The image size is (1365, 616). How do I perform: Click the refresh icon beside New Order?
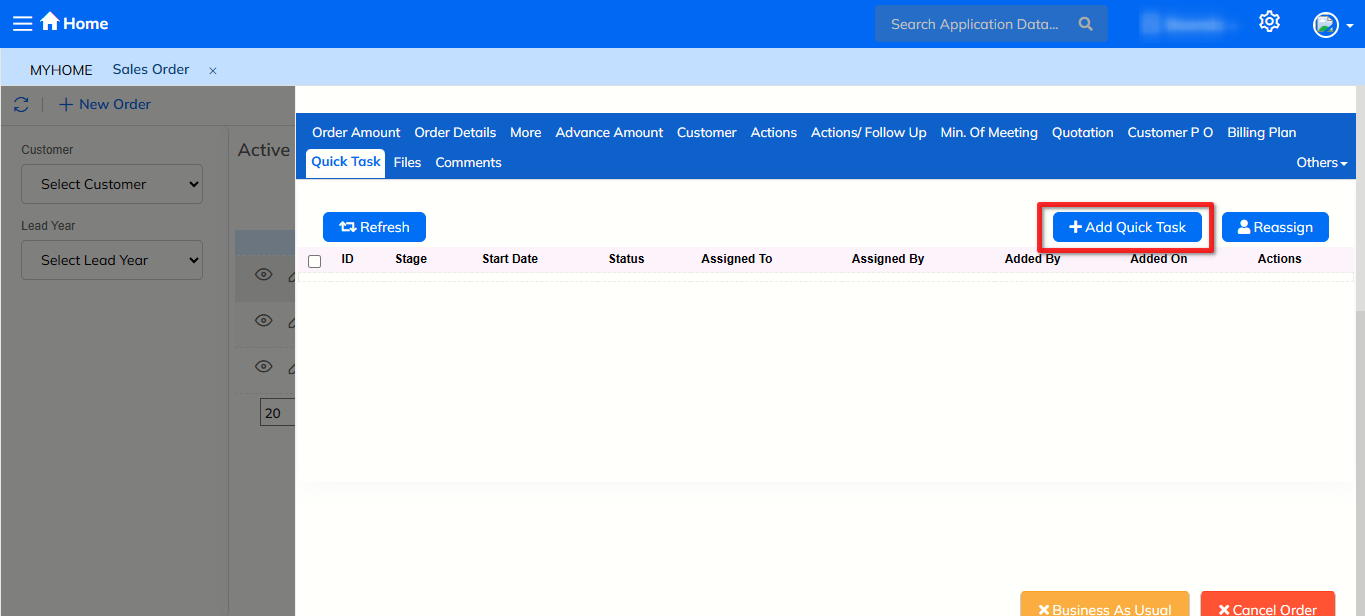click(21, 104)
